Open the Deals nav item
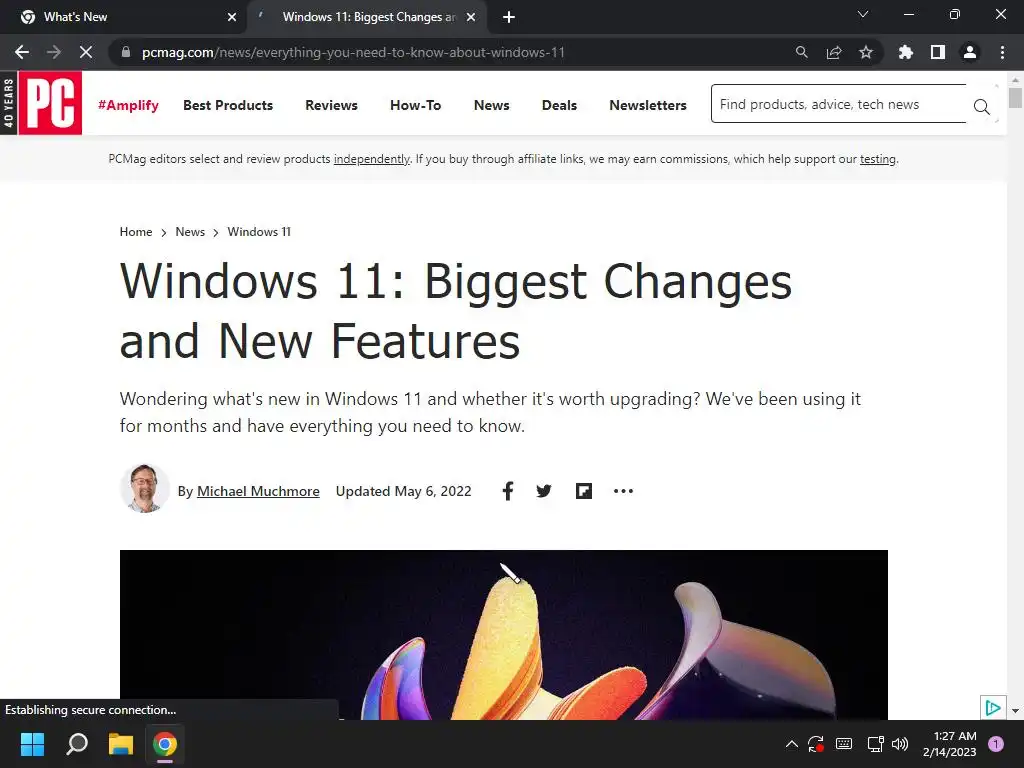Viewport: 1024px width, 768px height. (559, 105)
